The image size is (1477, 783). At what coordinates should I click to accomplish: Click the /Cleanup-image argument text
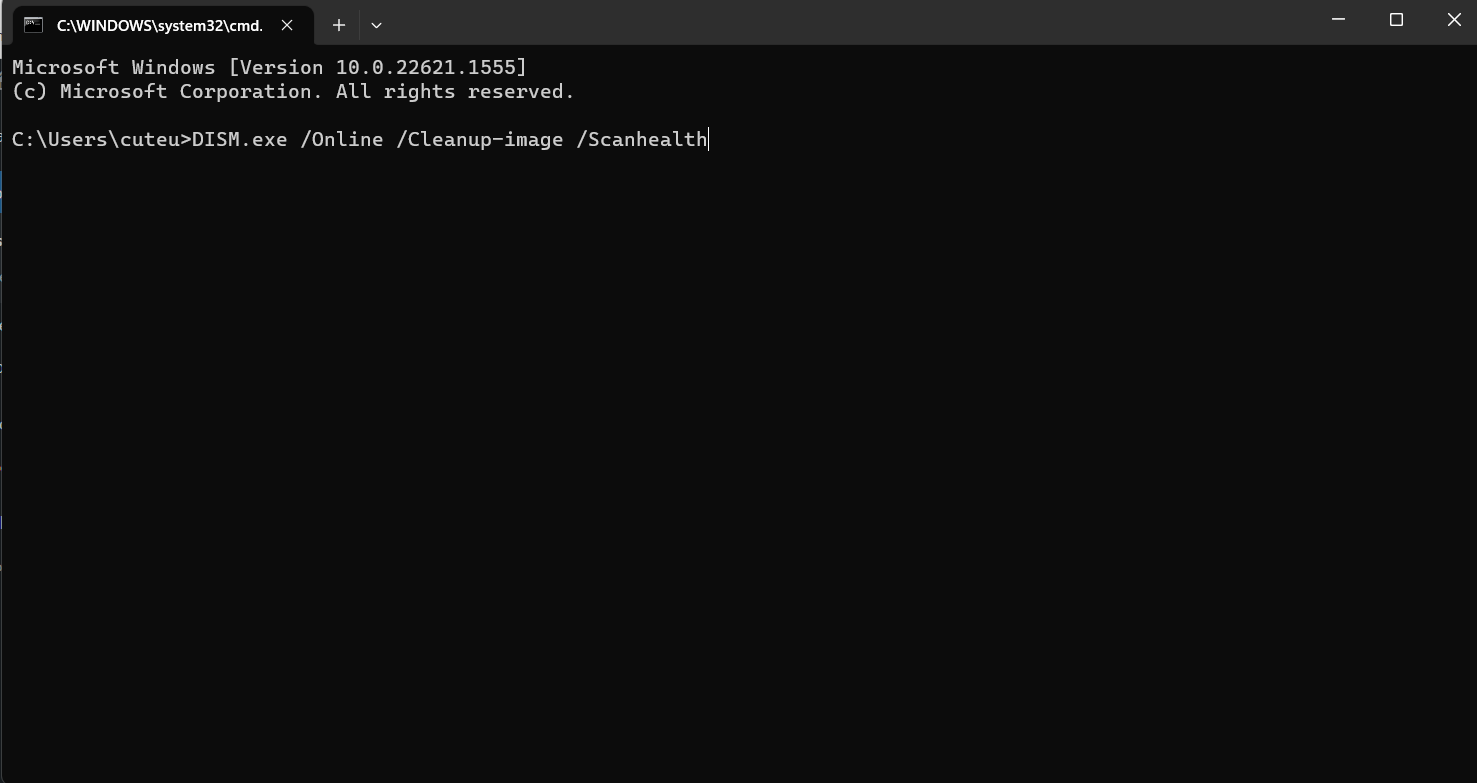pos(479,139)
